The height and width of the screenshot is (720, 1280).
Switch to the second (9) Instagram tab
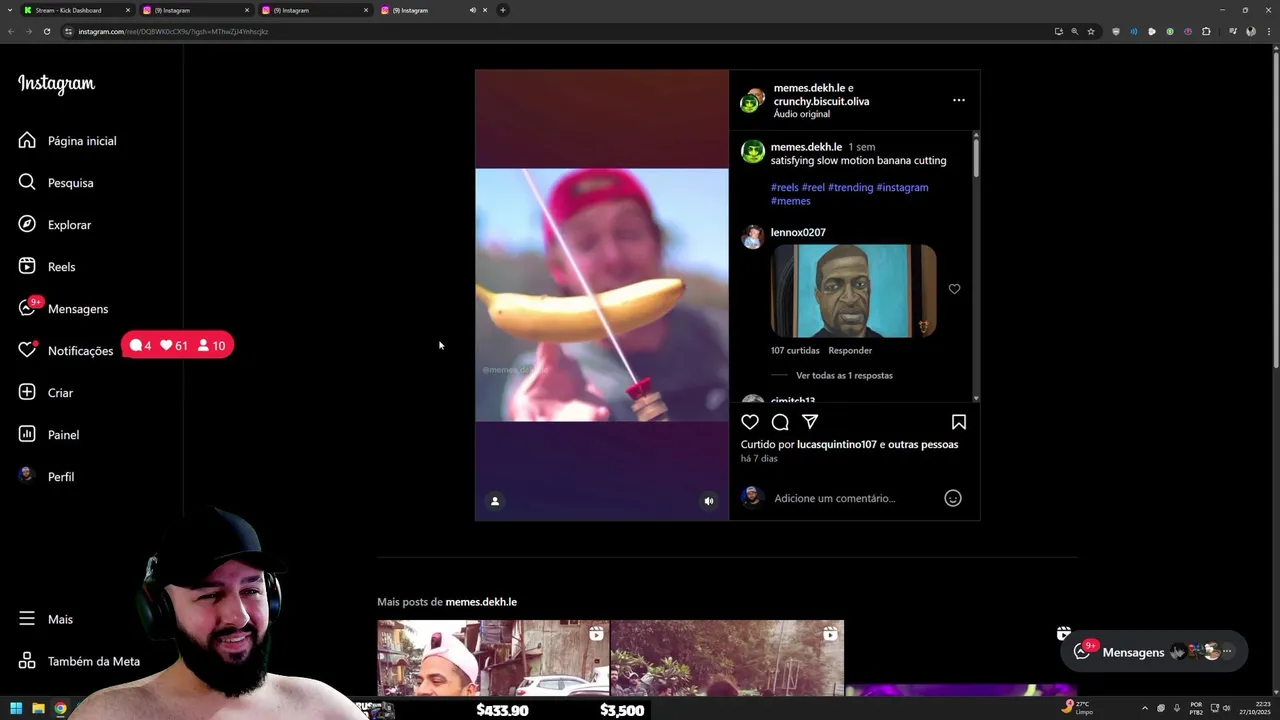(315, 10)
